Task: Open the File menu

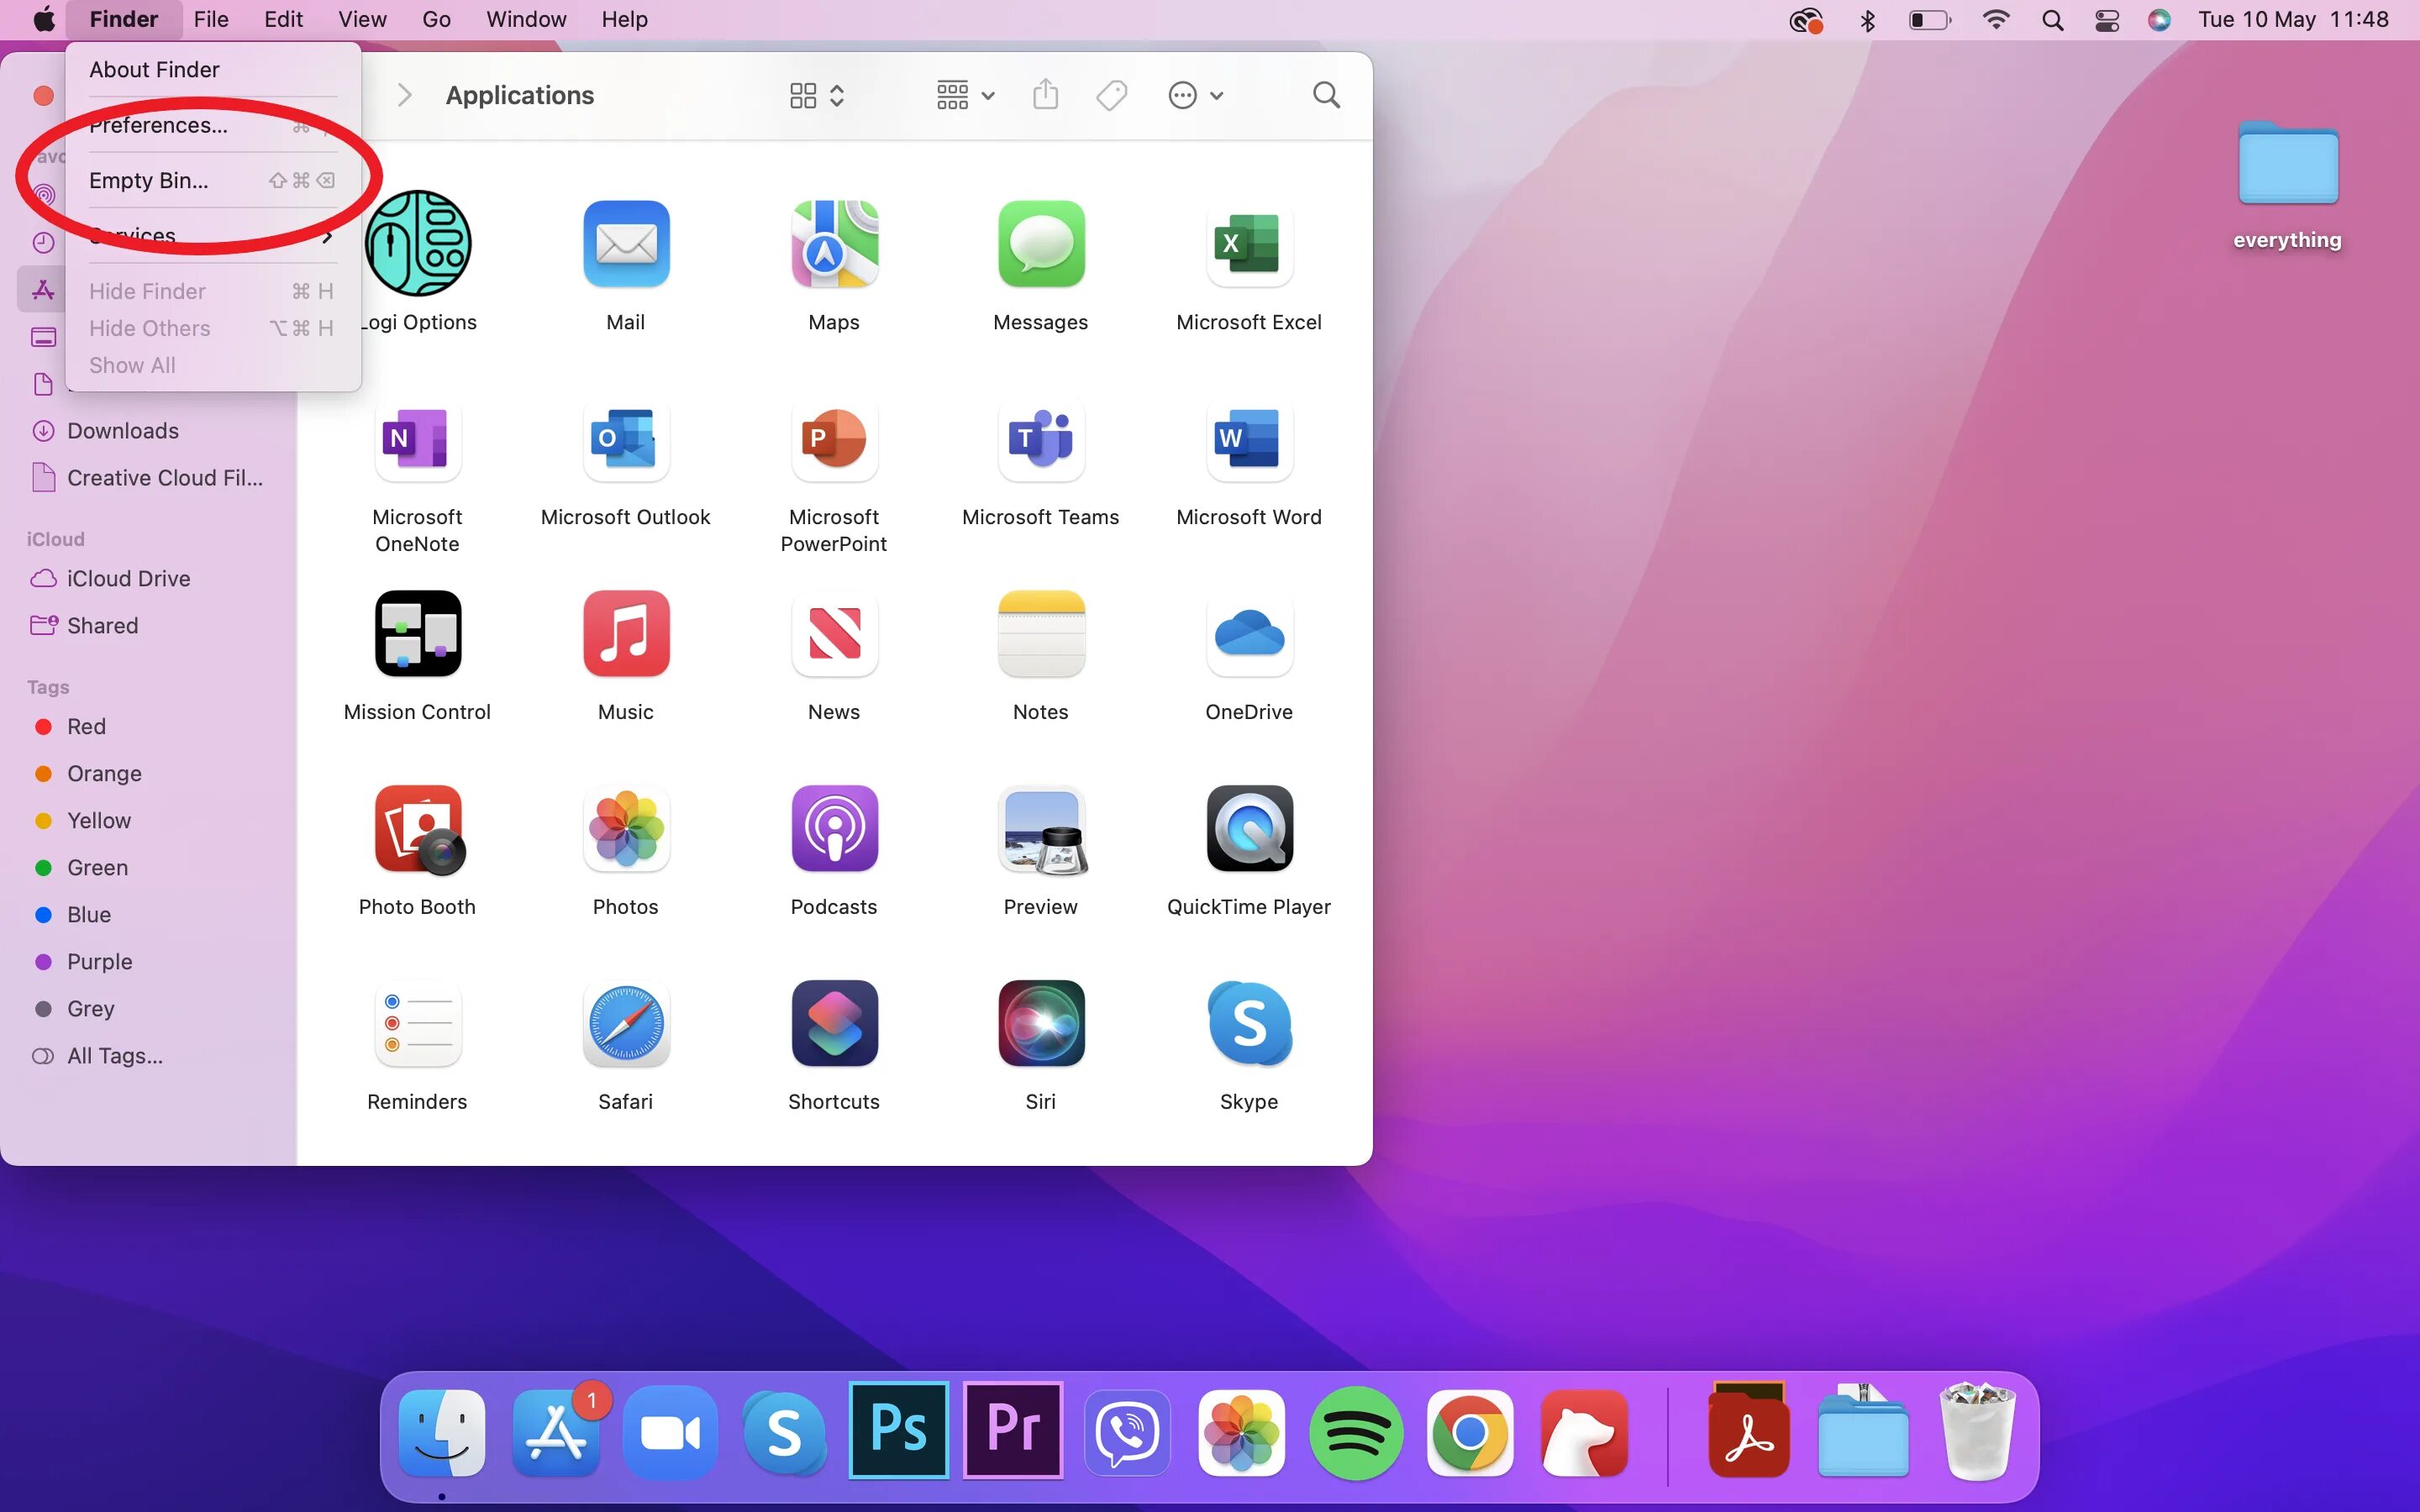Action: click(211, 20)
